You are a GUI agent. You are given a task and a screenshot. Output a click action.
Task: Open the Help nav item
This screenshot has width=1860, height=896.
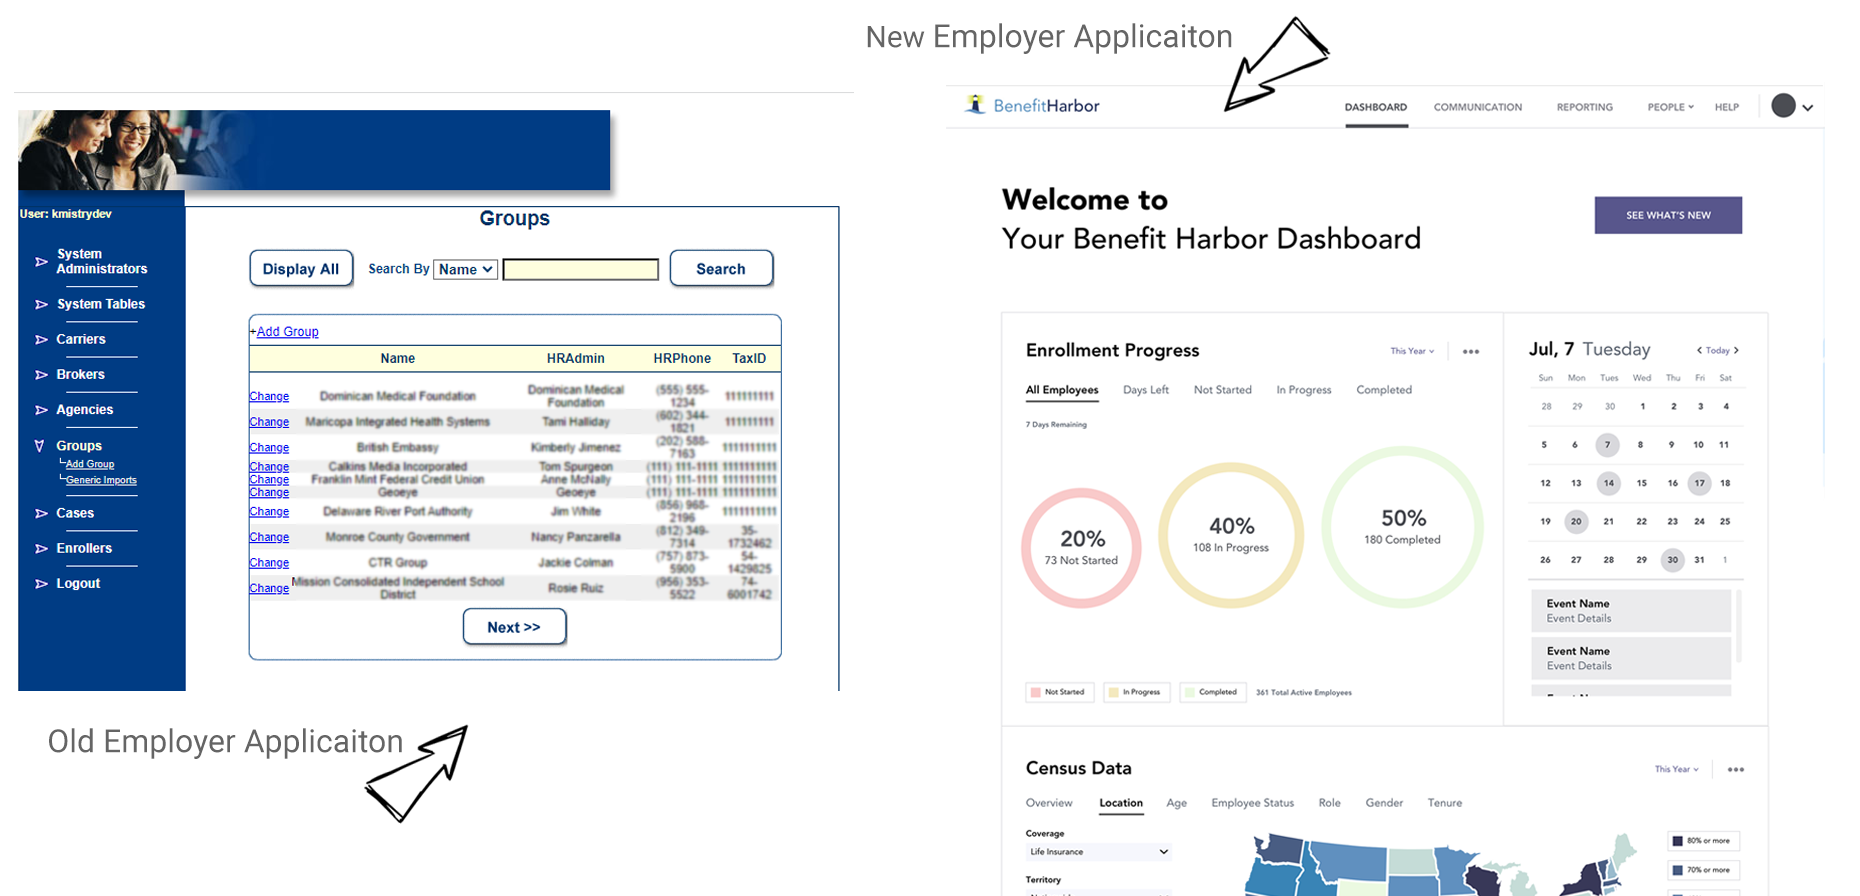pos(1727,107)
